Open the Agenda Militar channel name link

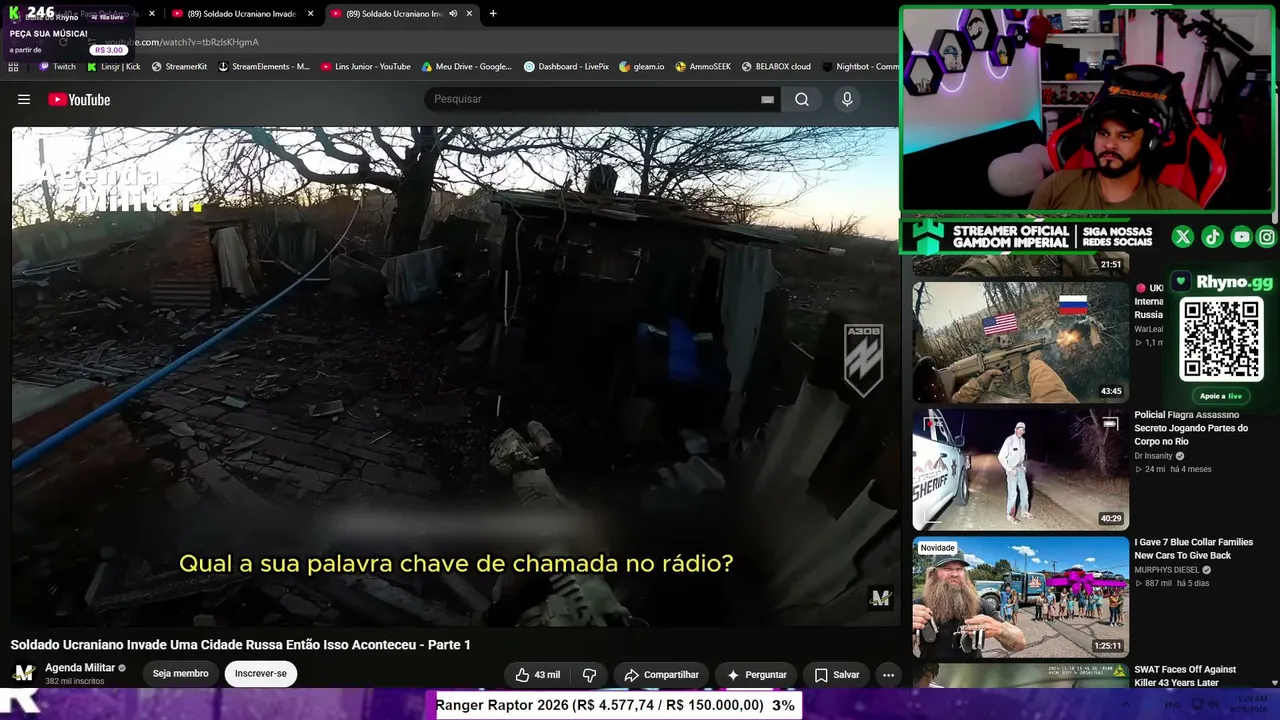80,668
